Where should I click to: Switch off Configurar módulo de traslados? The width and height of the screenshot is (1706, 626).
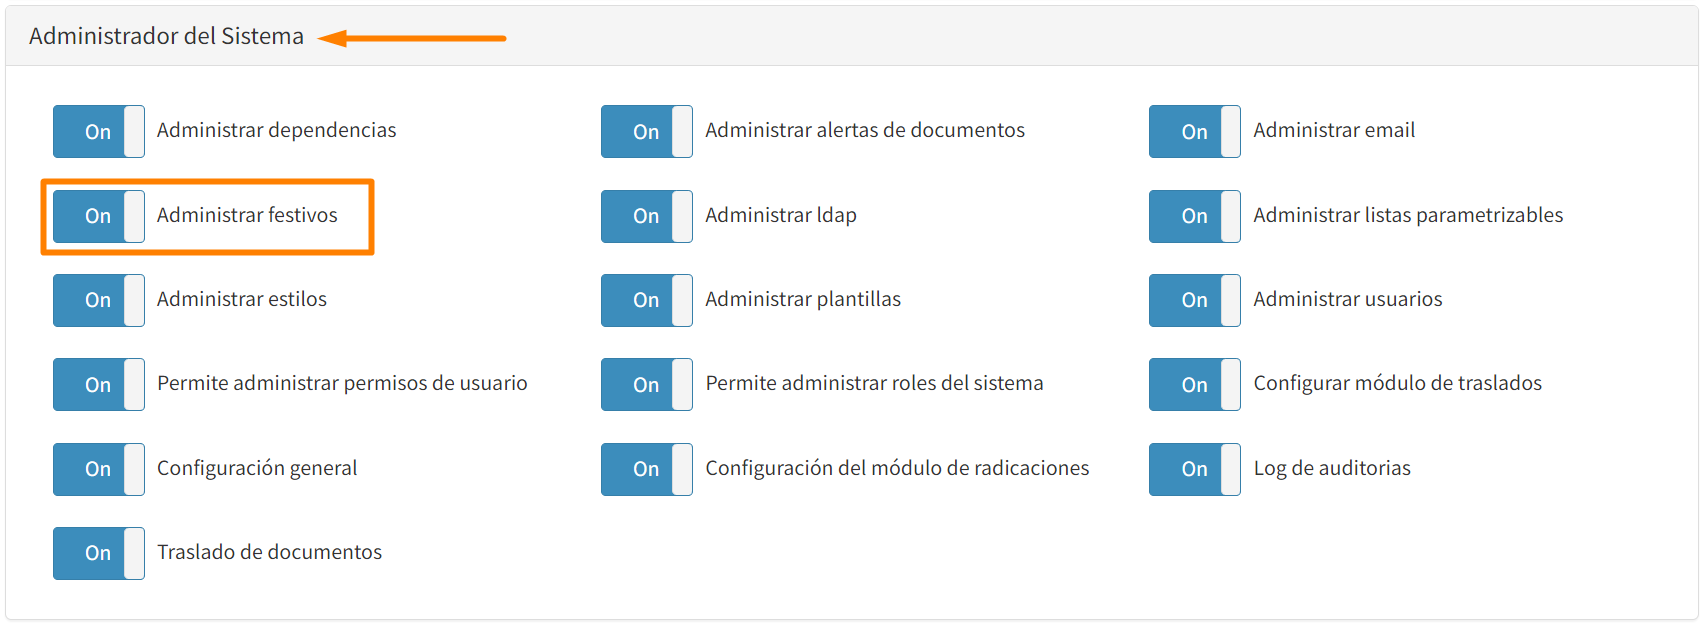tap(1194, 385)
